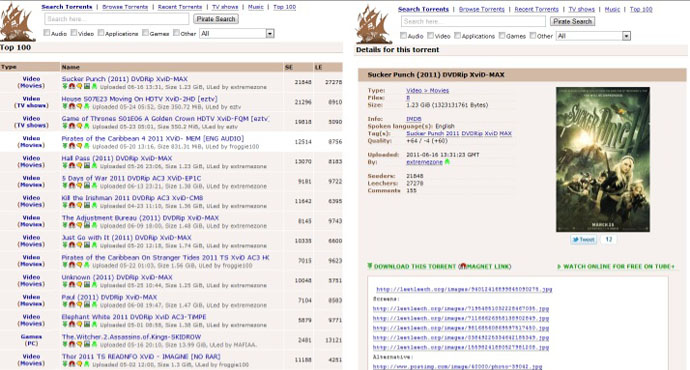Check the Games checkbox on details page
690x370 pixels.
(x=502, y=35)
